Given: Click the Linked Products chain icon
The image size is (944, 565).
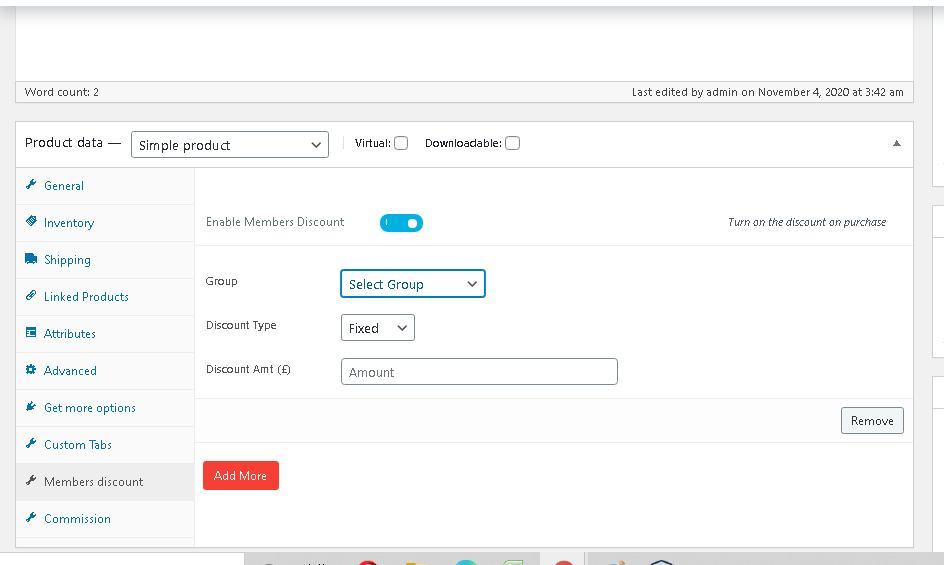Looking at the screenshot, I should click(31, 296).
